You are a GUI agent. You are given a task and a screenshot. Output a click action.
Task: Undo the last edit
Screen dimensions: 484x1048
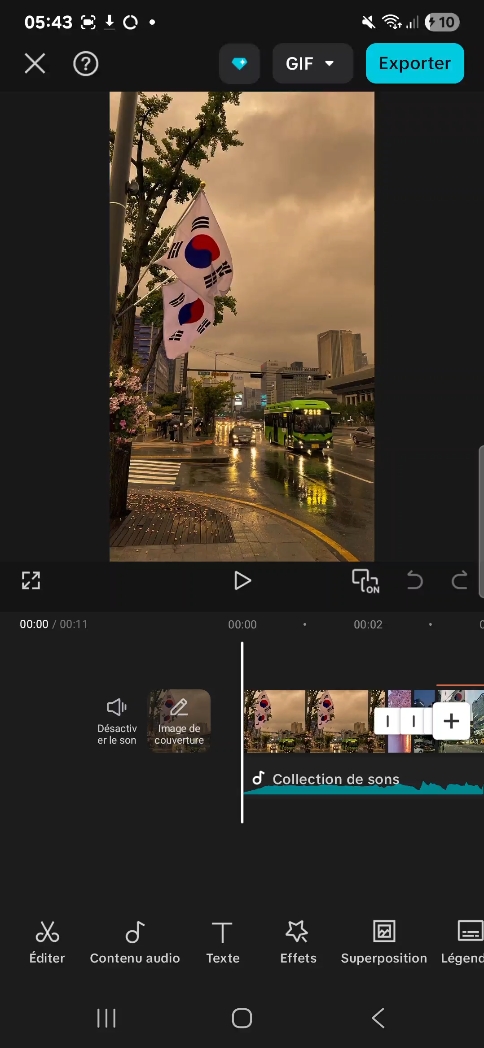414,581
